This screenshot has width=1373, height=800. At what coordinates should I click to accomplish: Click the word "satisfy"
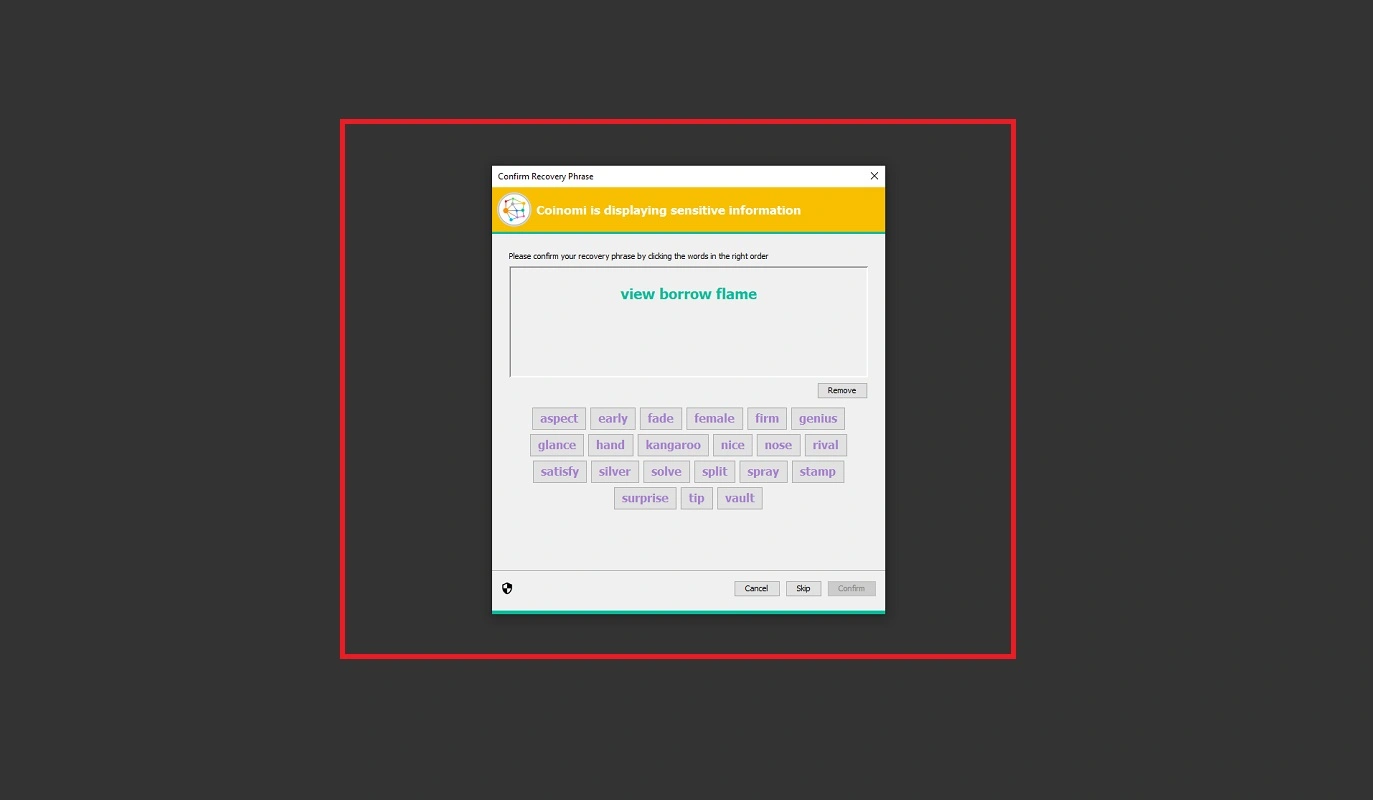pyautogui.click(x=560, y=472)
